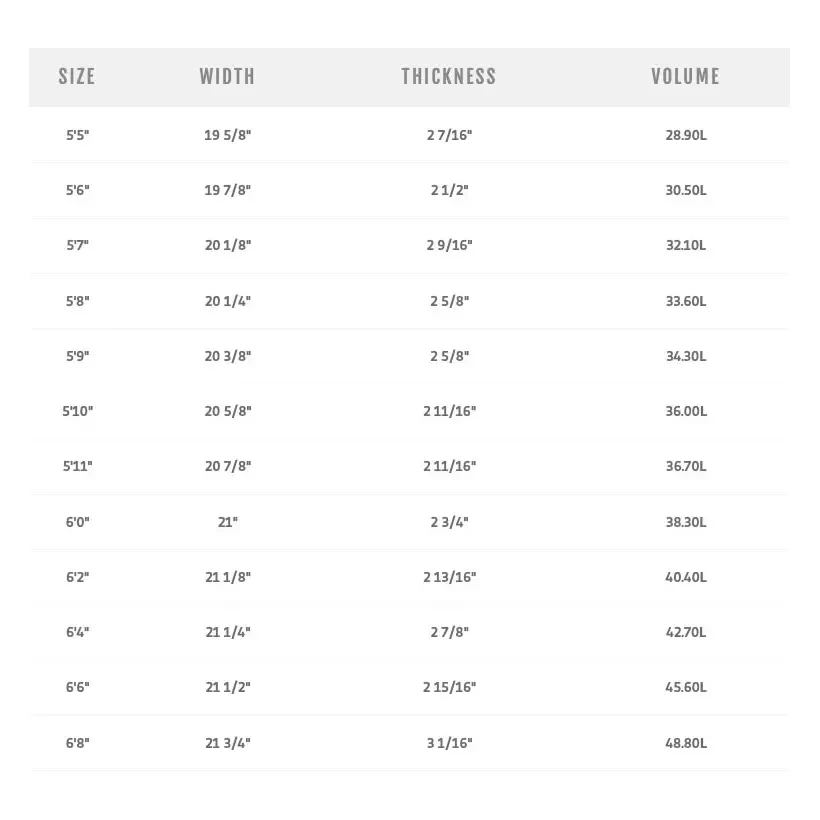Select the 36.00L volume cell
Image resolution: width=820 pixels, height=820 pixels.
[686, 411]
